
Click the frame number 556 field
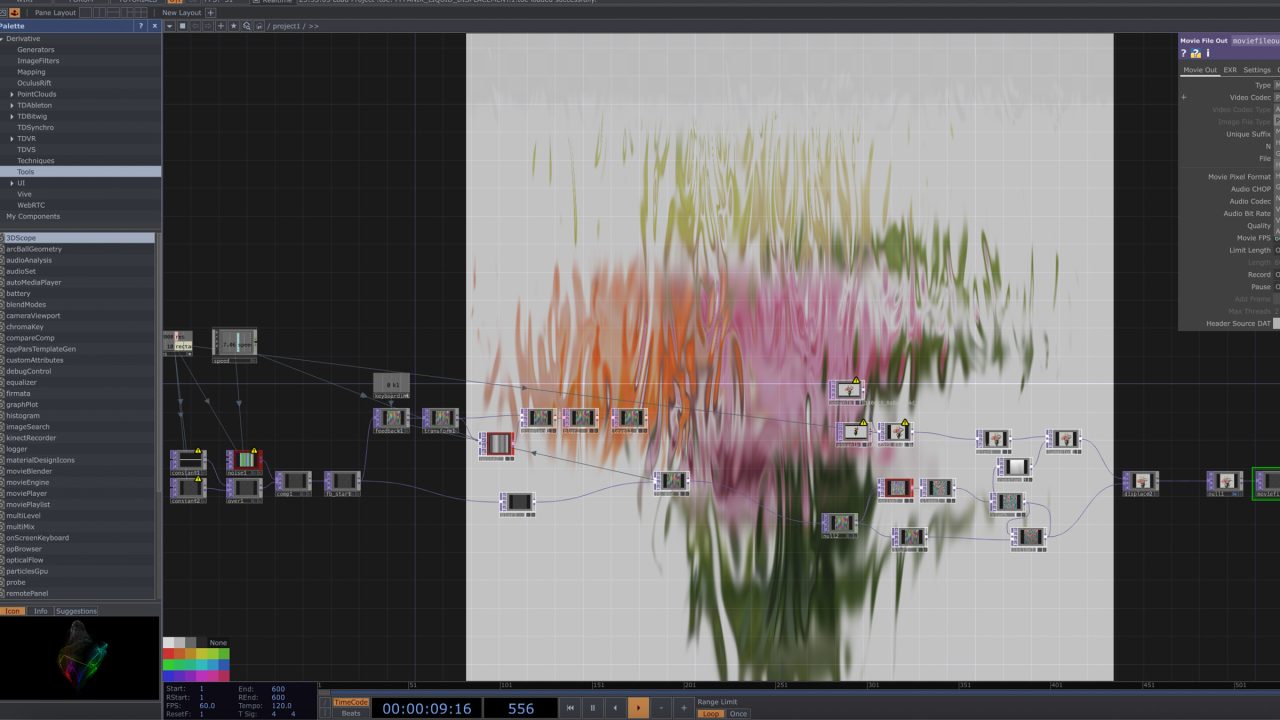pos(520,708)
